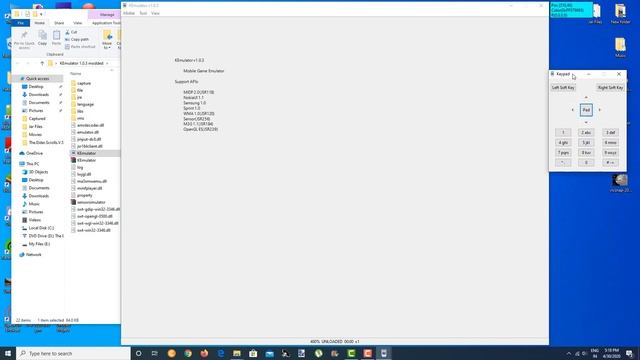Click the Cut command in the ribbon
Viewport: 640px width, 360px height.
[x=71, y=32]
